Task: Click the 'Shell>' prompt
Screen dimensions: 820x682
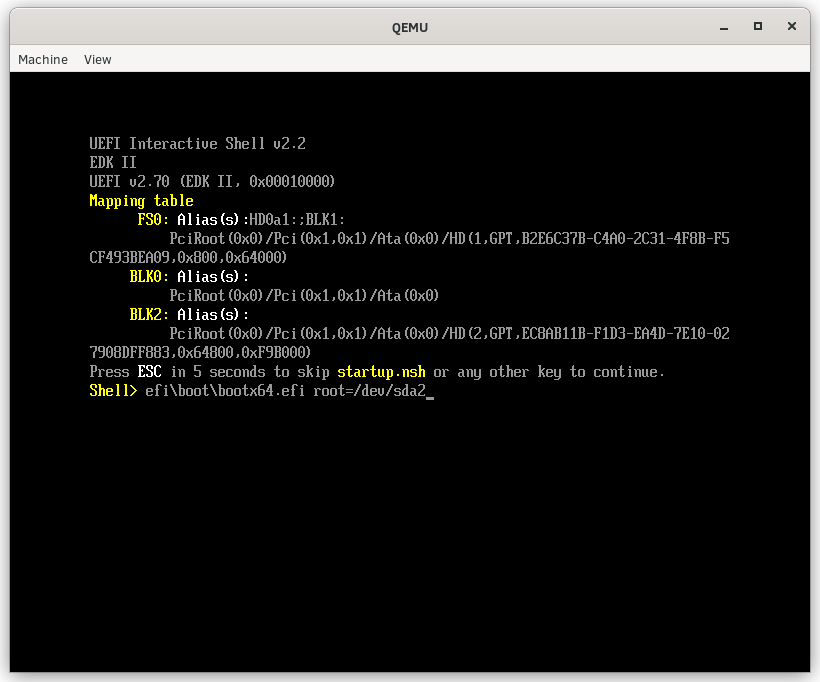Action: coord(113,391)
